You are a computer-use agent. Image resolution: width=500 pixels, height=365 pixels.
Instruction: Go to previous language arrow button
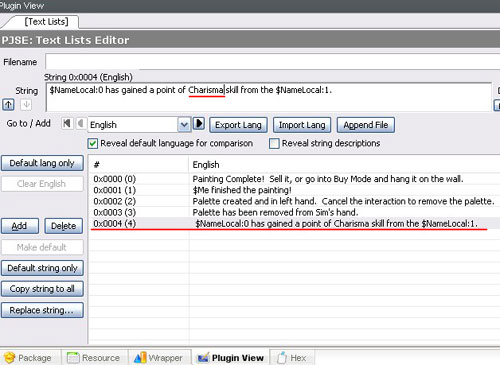pyautogui.click(x=81, y=123)
